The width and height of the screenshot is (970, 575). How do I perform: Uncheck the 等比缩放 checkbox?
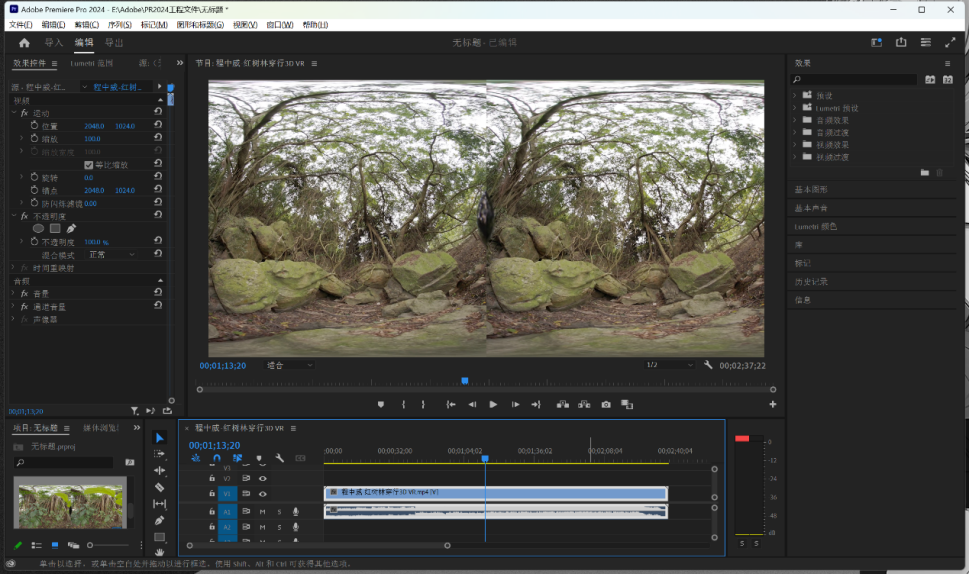pos(88,165)
